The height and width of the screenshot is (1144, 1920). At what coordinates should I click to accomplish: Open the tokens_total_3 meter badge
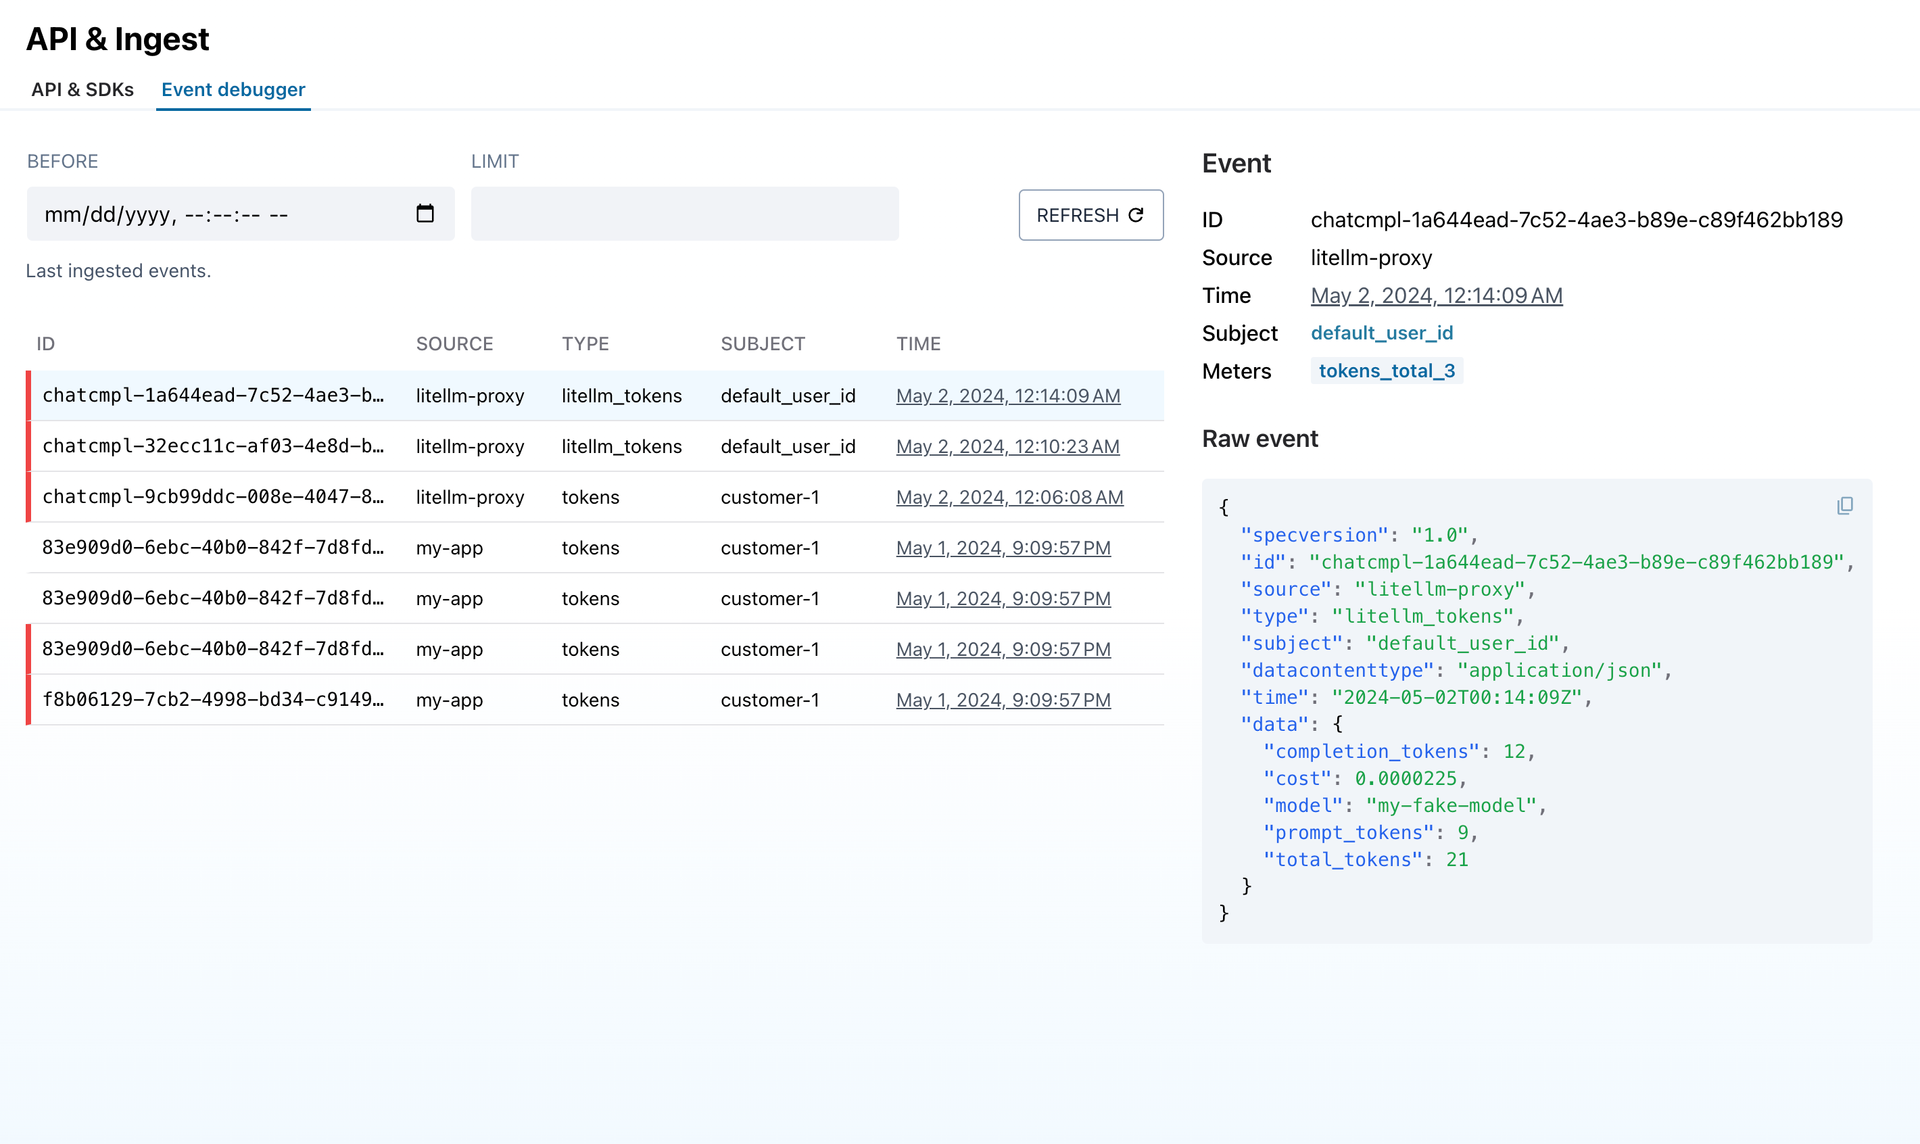(x=1386, y=370)
